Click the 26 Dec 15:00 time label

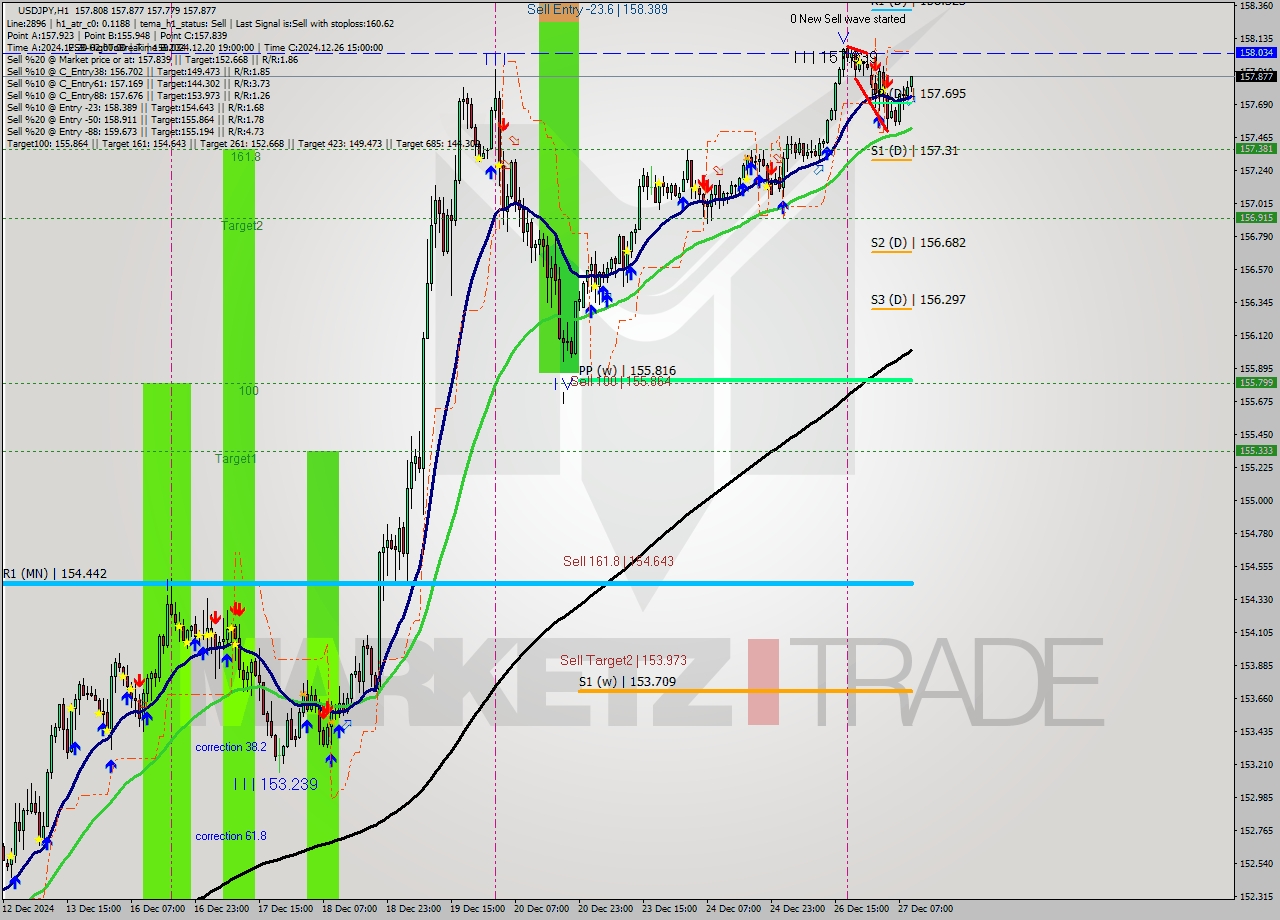(861, 909)
